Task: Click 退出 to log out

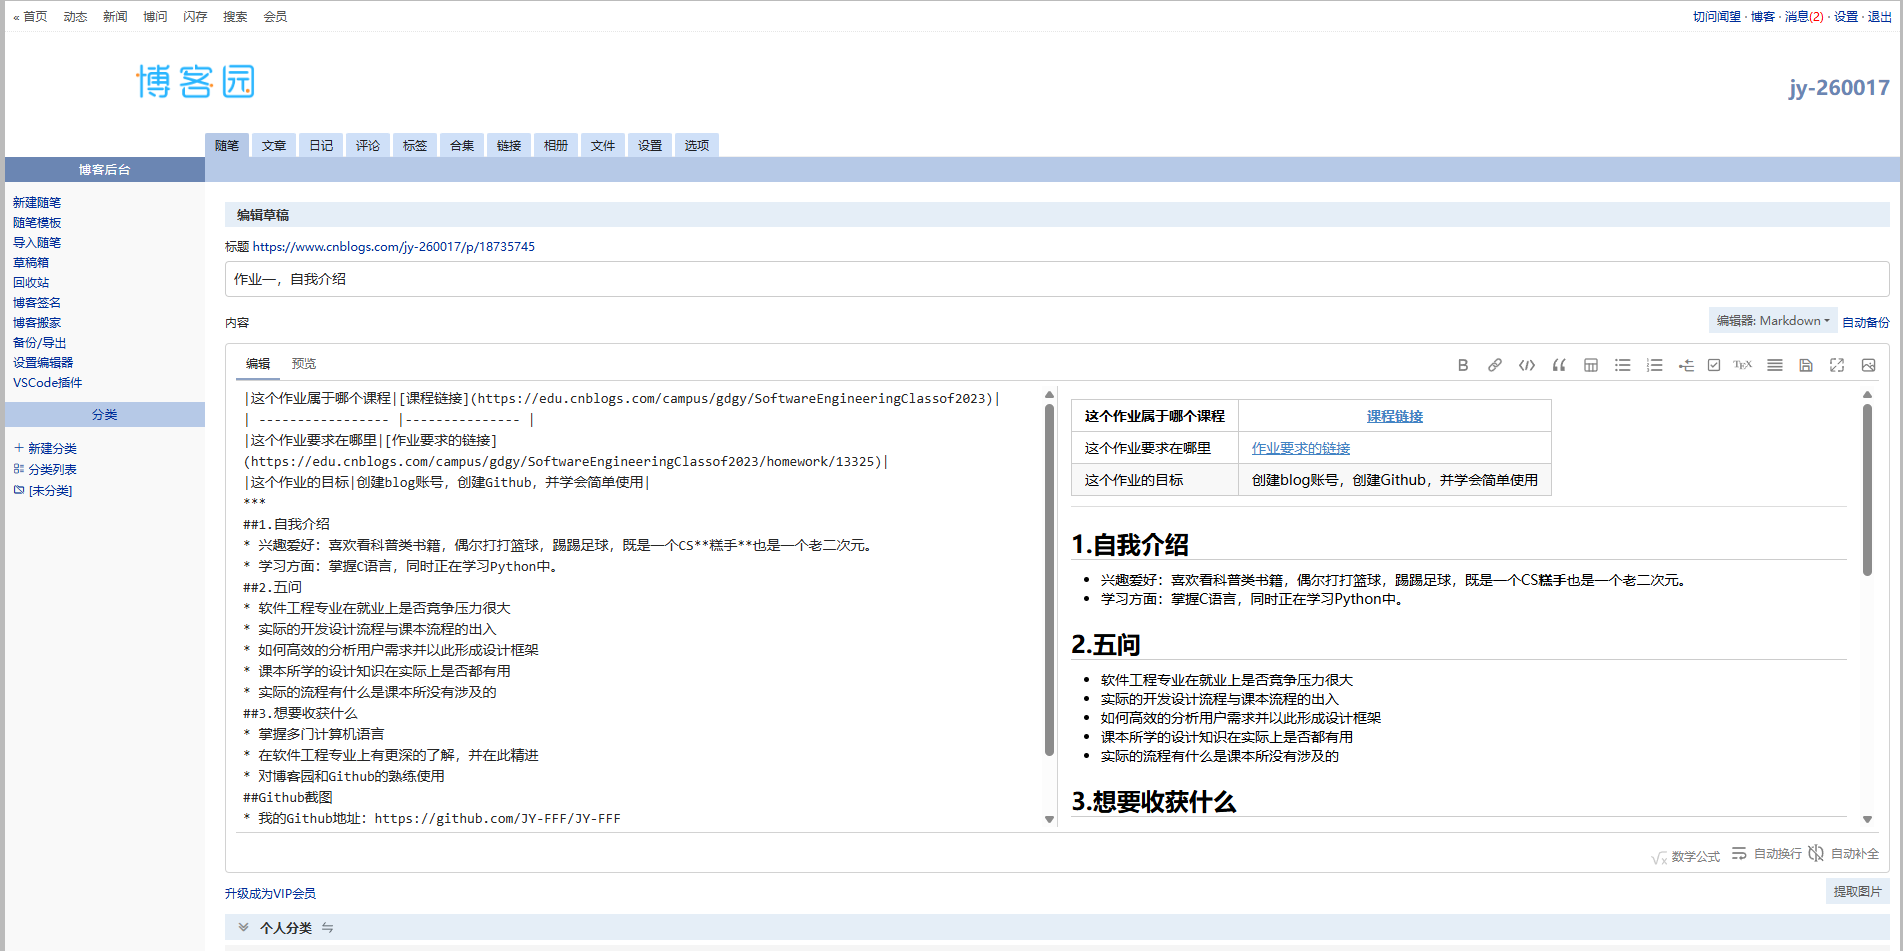Action: tap(1880, 17)
